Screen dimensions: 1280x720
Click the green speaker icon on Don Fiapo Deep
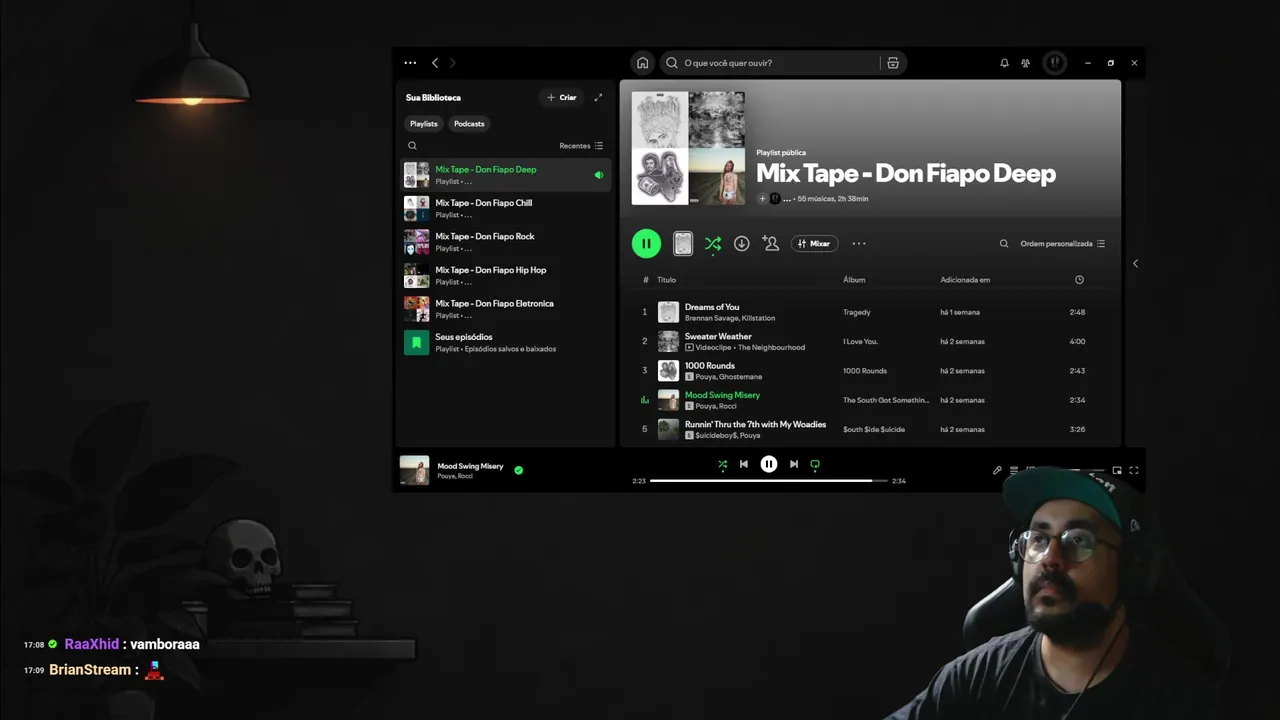(599, 175)
